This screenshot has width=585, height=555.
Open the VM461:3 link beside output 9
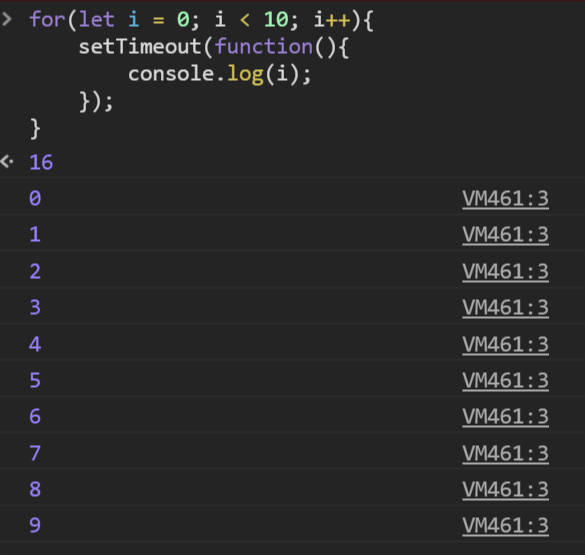(505, 526)
